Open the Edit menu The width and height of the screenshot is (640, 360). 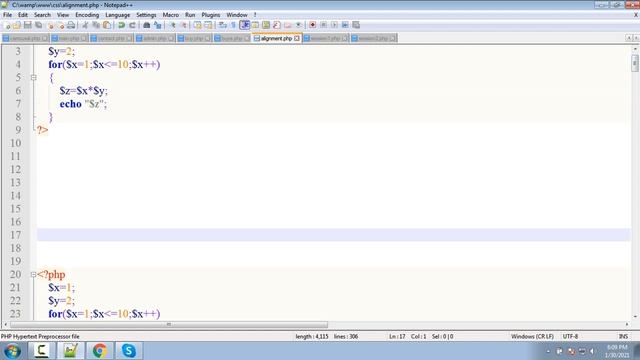pyautogui.click(x=23, y=15)
